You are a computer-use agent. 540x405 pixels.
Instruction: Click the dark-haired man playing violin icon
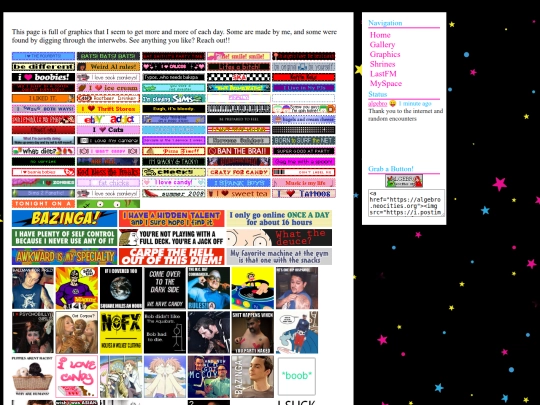(x=209, y=332)
